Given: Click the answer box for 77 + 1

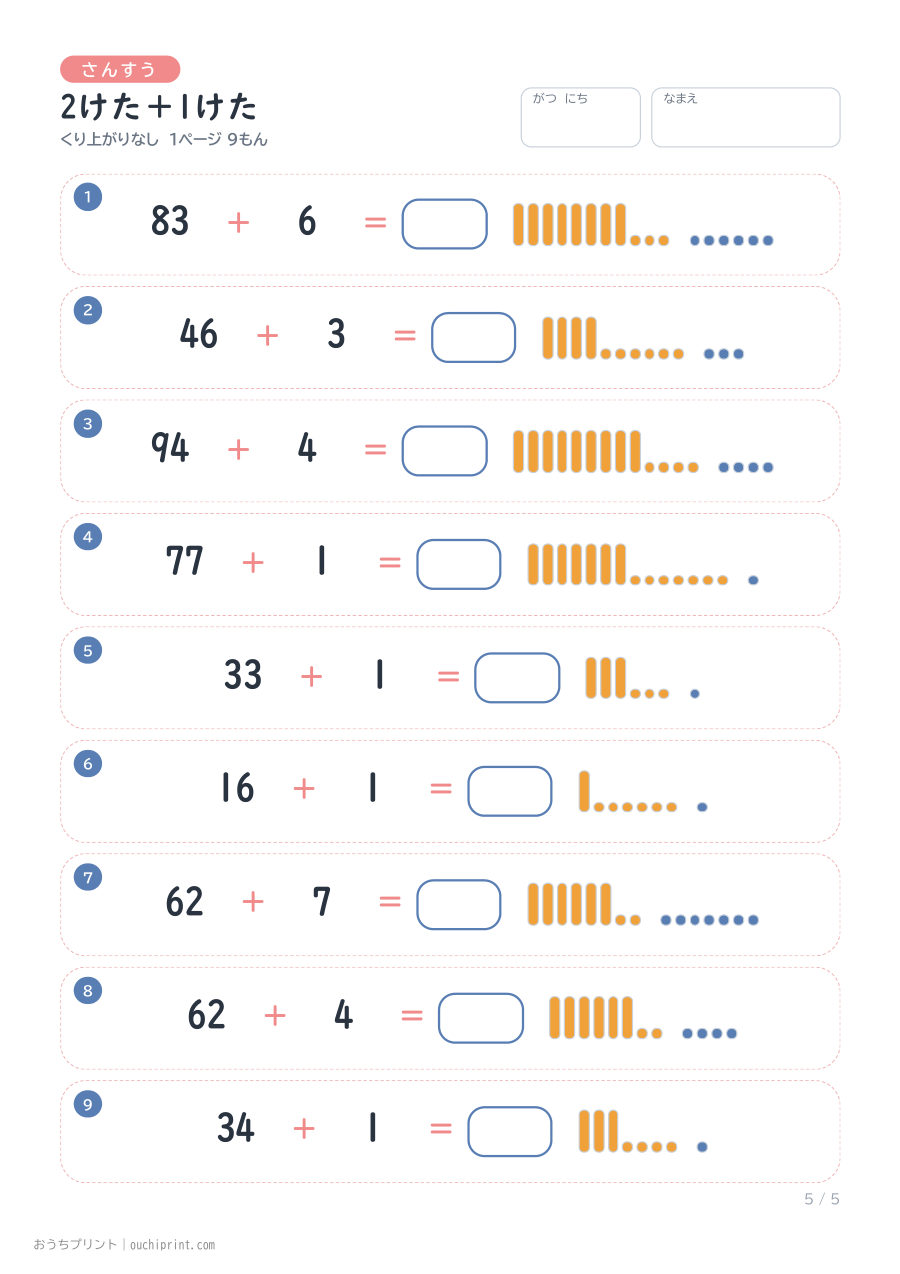Looking at the screenshot, I should [459, 564].
